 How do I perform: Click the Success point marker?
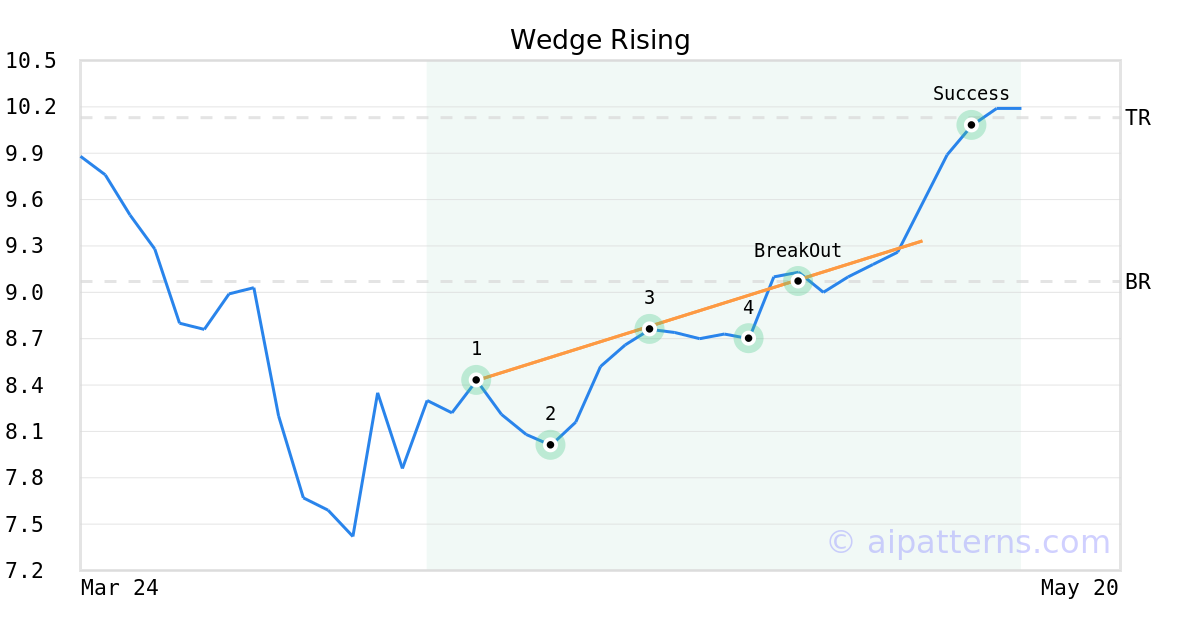click(971, 125)
